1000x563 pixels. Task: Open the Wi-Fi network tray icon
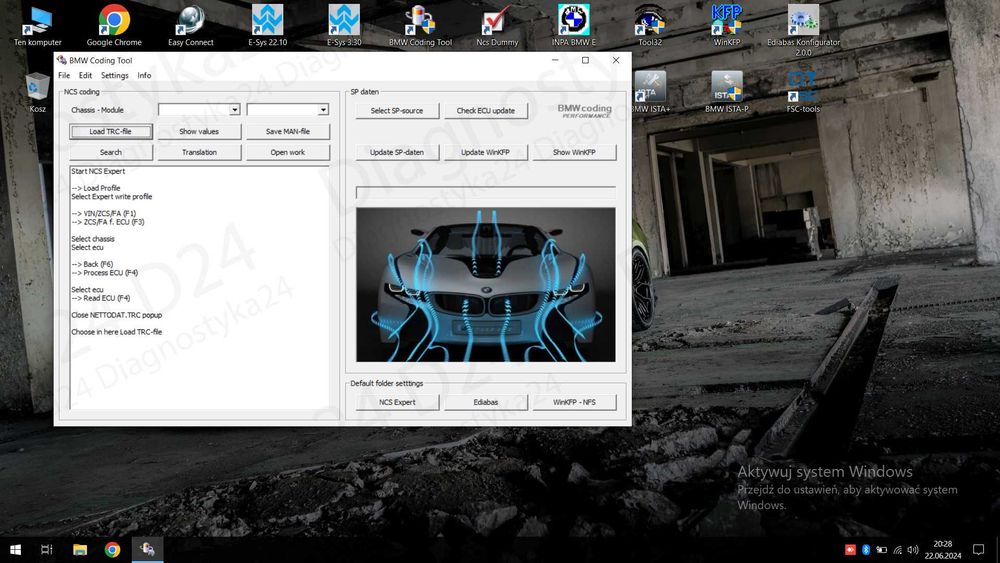[x=897, y=550]
